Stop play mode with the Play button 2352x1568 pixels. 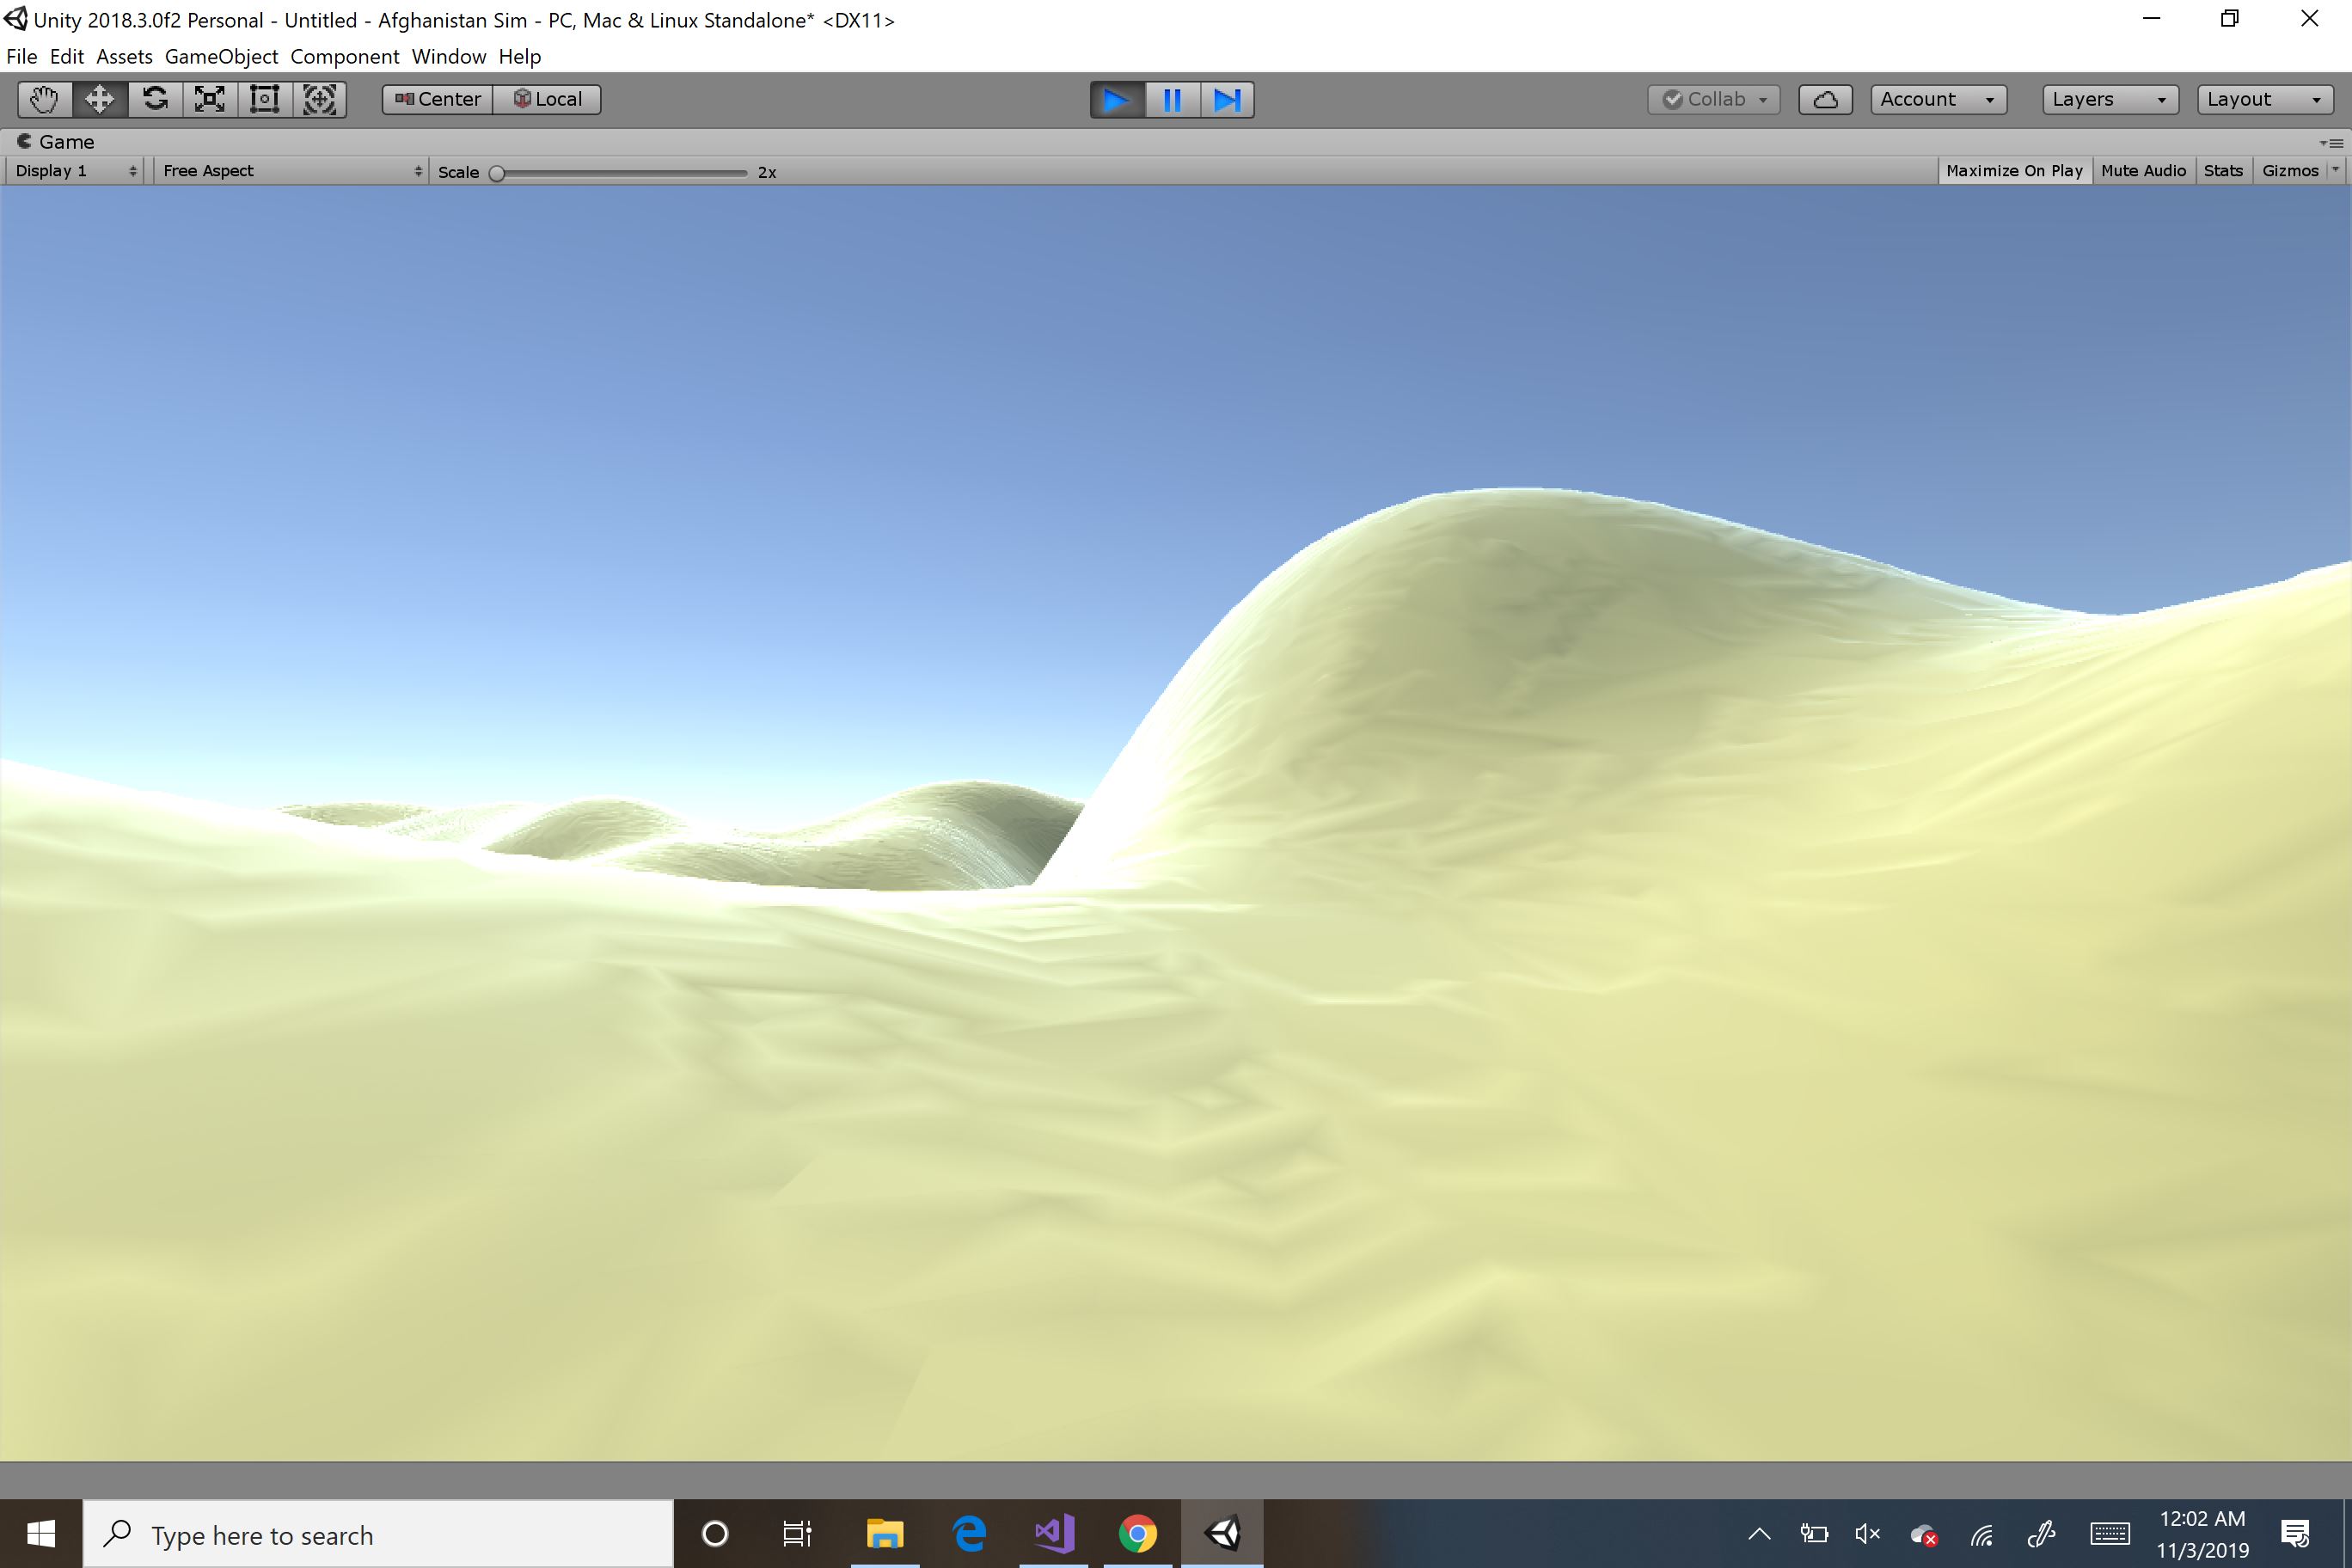[1117, 99]
